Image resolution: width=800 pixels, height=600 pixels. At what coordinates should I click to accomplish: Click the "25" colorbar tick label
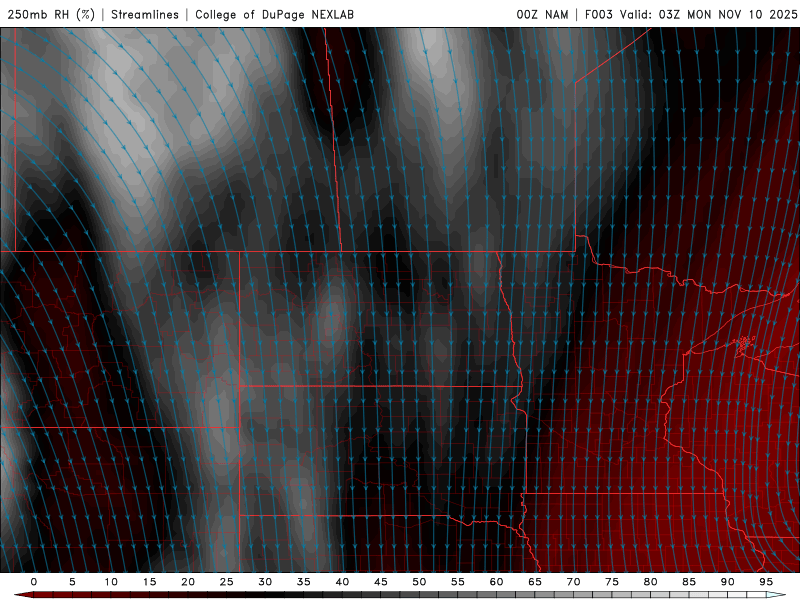click(x=227, y=582)
